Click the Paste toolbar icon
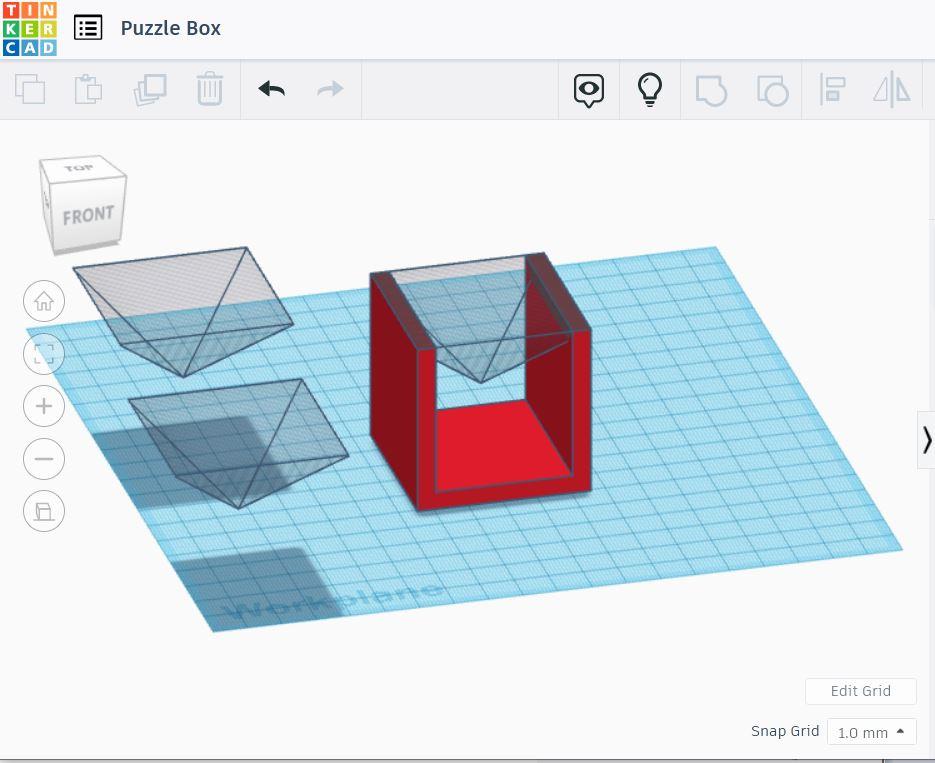 click(x=88, y=89)
